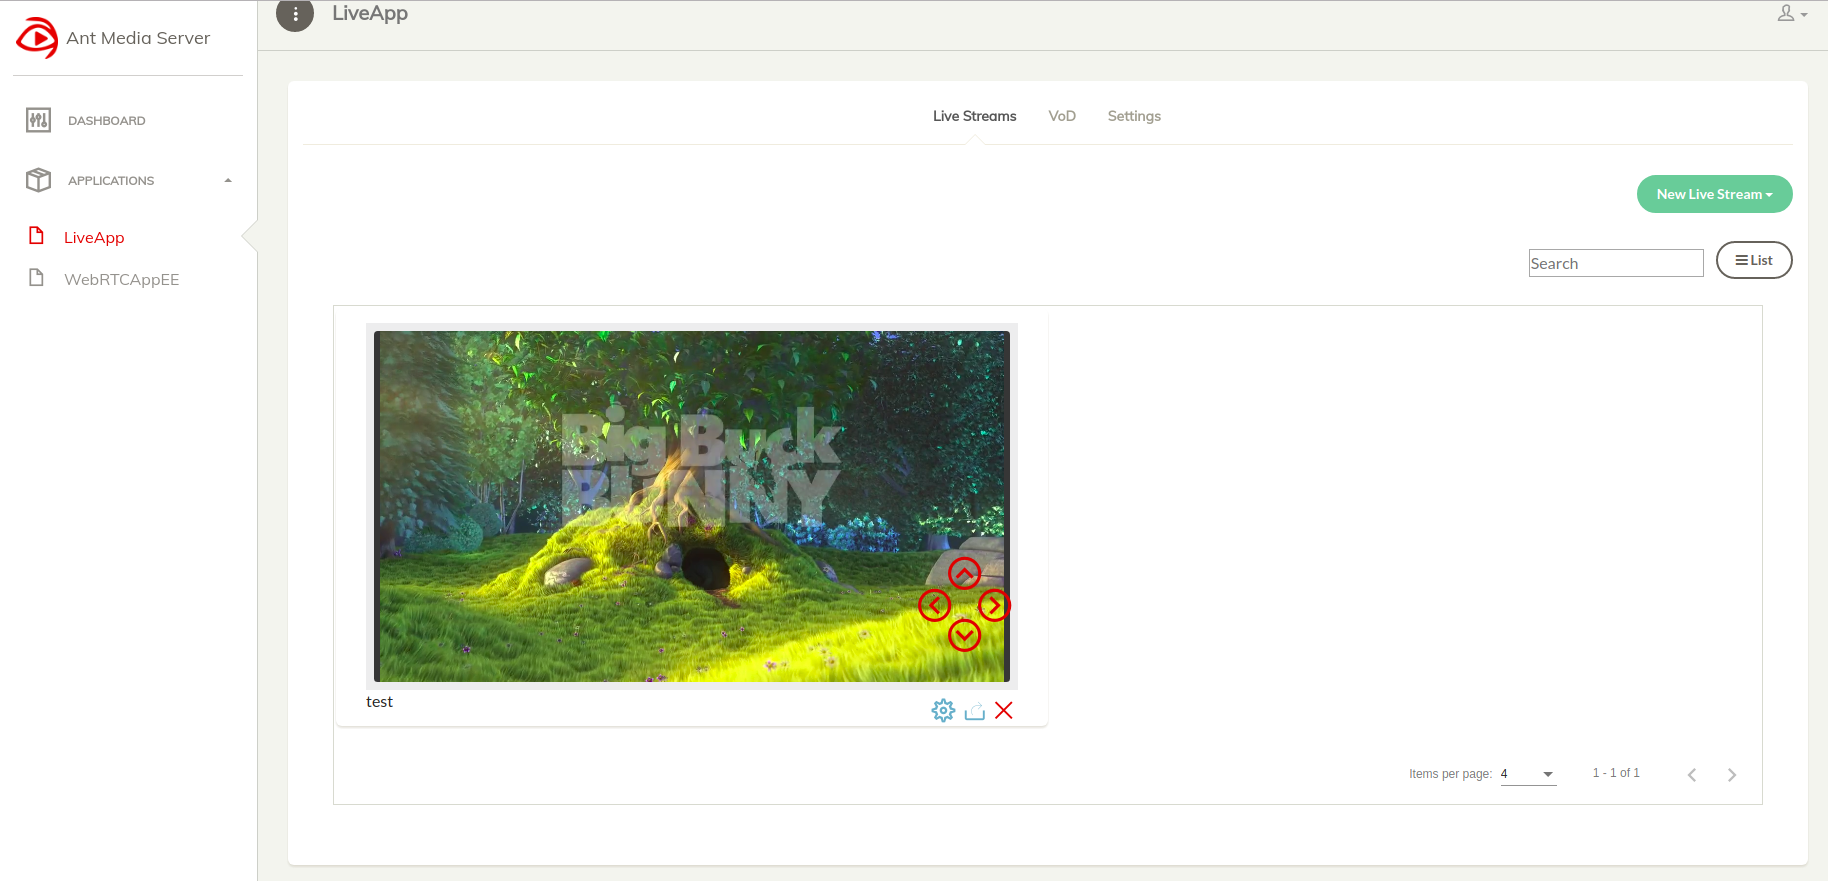Click the Applications box icon
Image resolution: width=1828 pixels, height=881 pixels.
(x=38, y=180)
